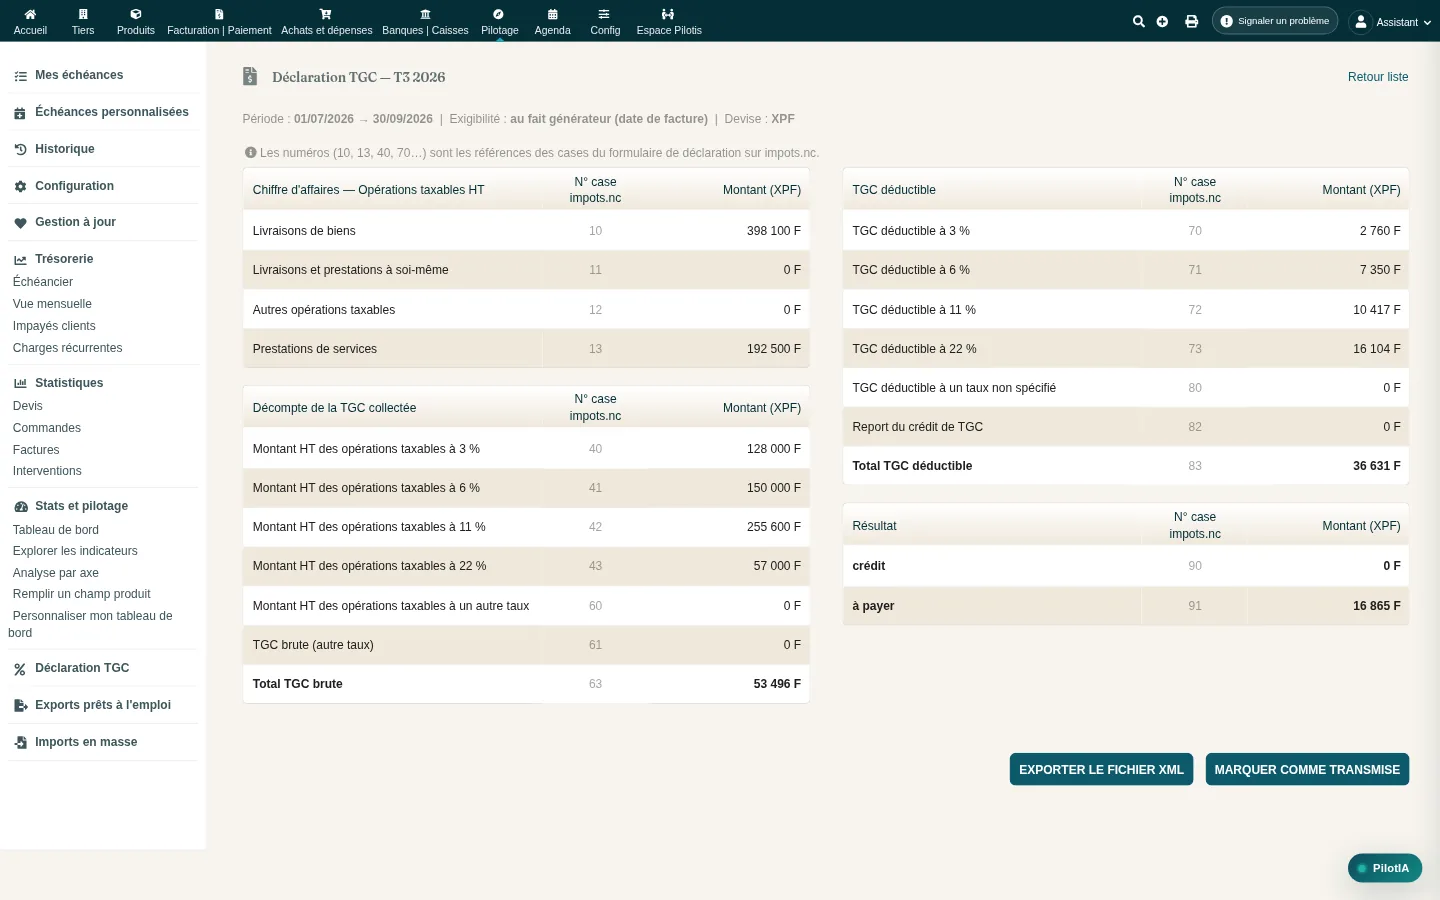Click the search magnifier icon
Image resolution: width=1440 pixels, height=900 pixels.
click(x=1138, y=21)
